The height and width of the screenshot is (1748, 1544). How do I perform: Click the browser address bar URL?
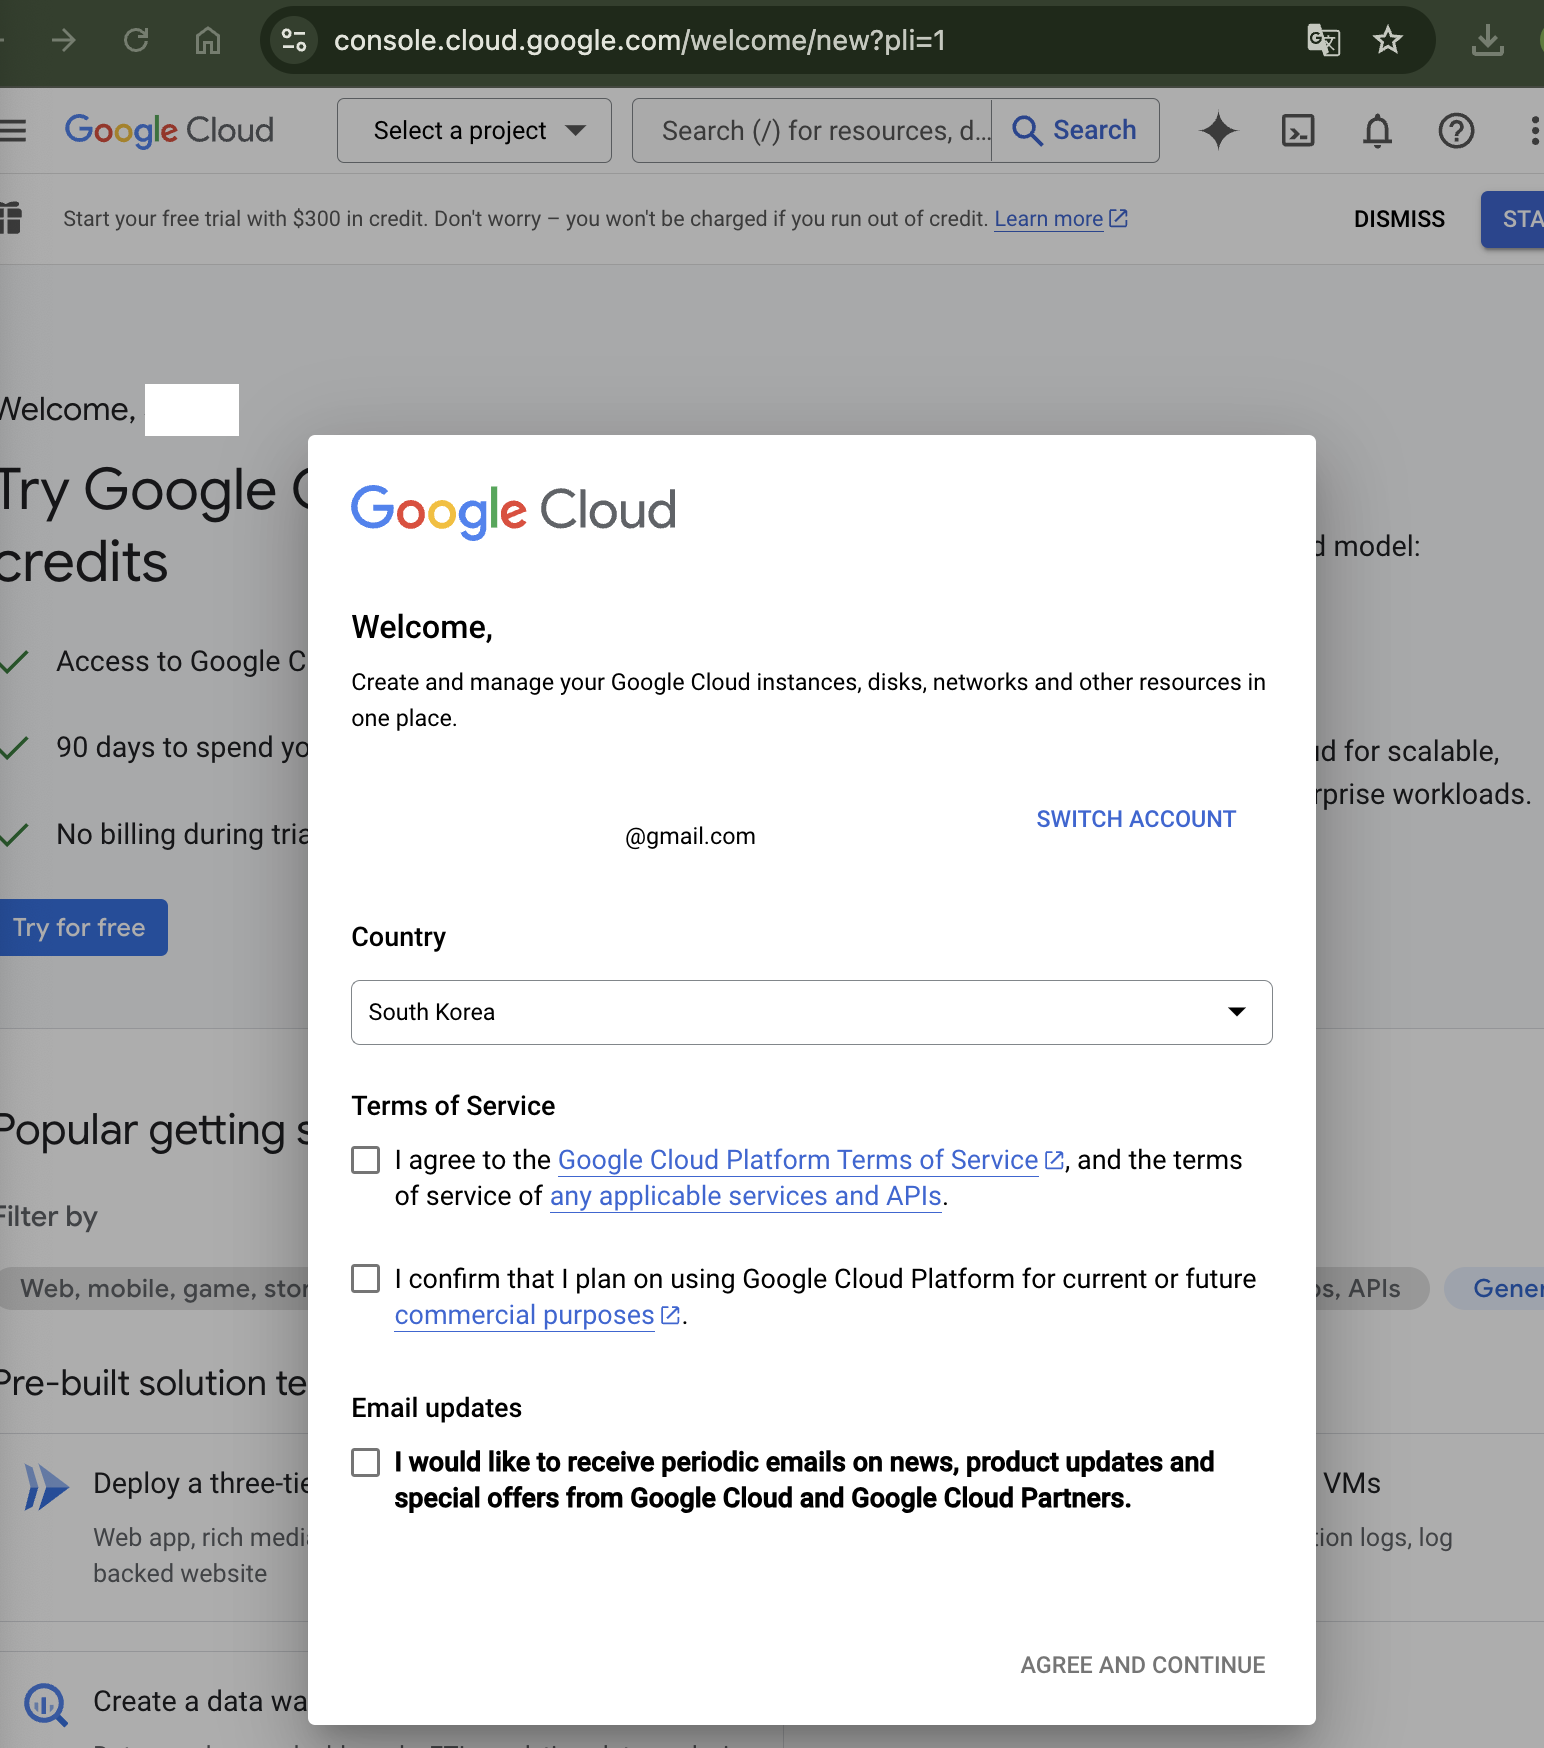coord(640,40)
